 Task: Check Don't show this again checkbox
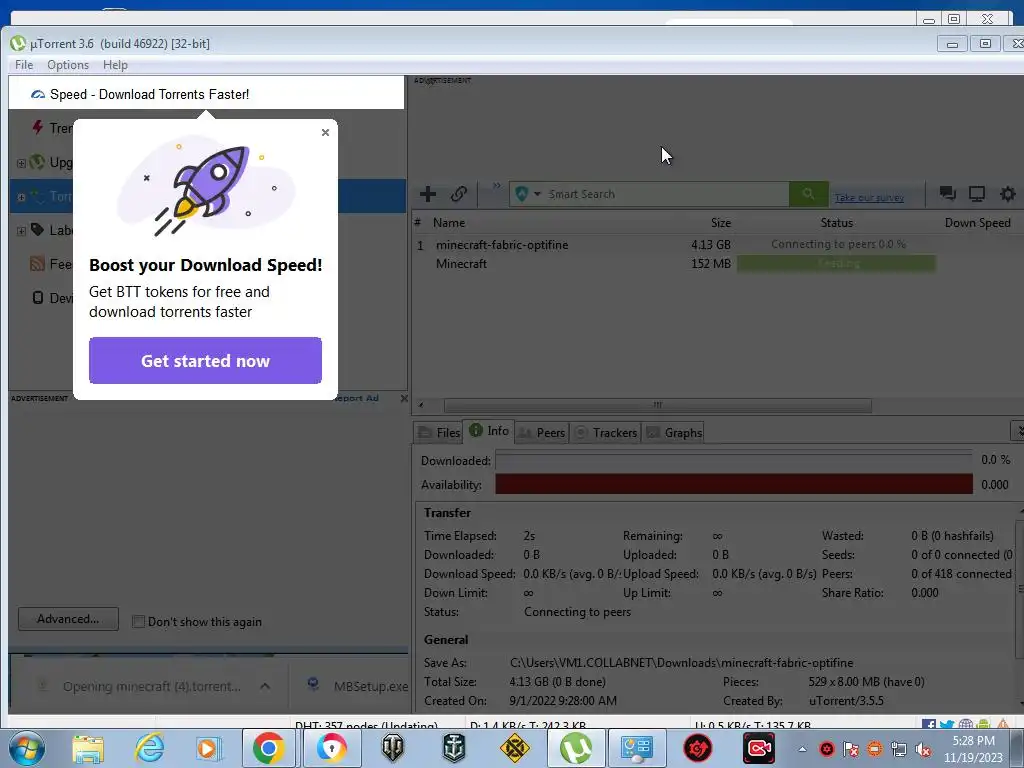pos(138,622)
